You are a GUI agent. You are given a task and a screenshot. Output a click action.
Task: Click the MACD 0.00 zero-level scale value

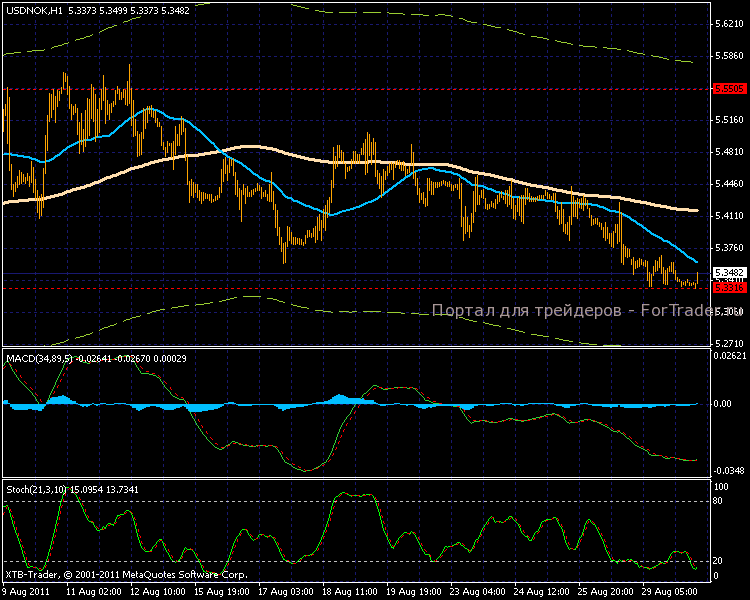pyautogui.click(x=724, y=404)
